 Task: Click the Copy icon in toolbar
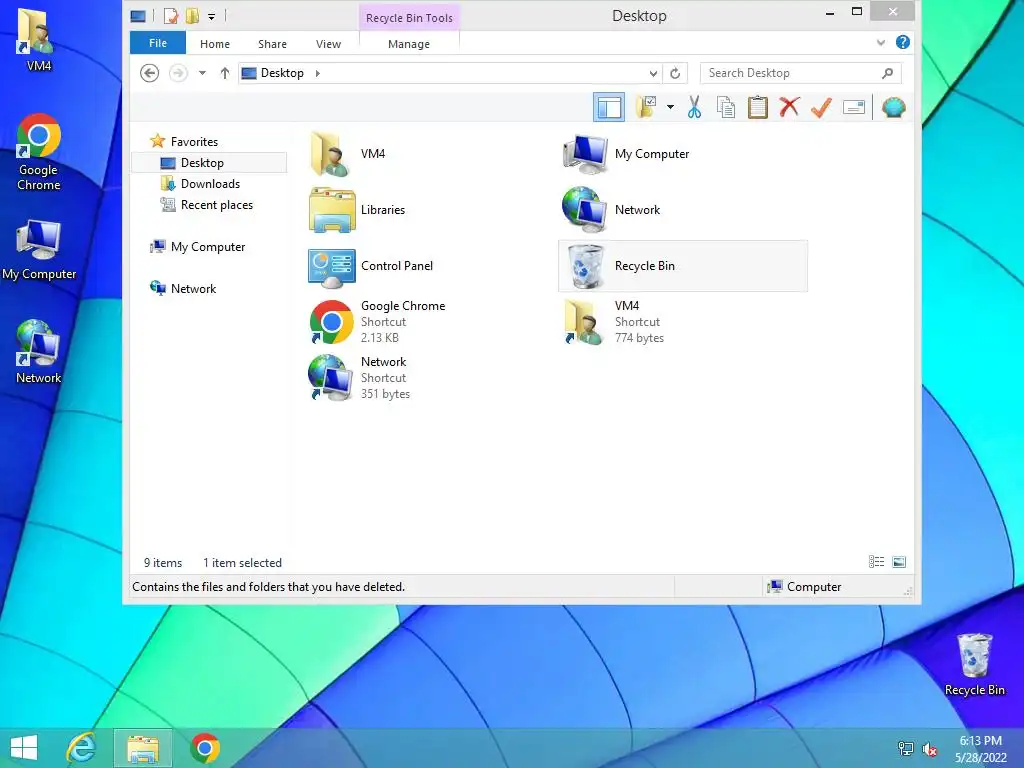(x=726, y=107)
